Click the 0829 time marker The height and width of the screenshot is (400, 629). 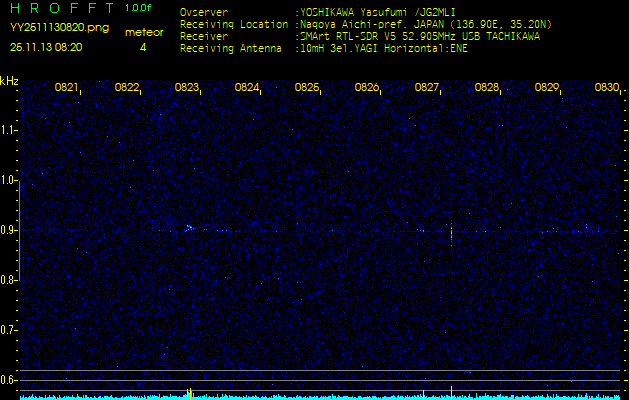pyautogui.click(x=546, y=87)
